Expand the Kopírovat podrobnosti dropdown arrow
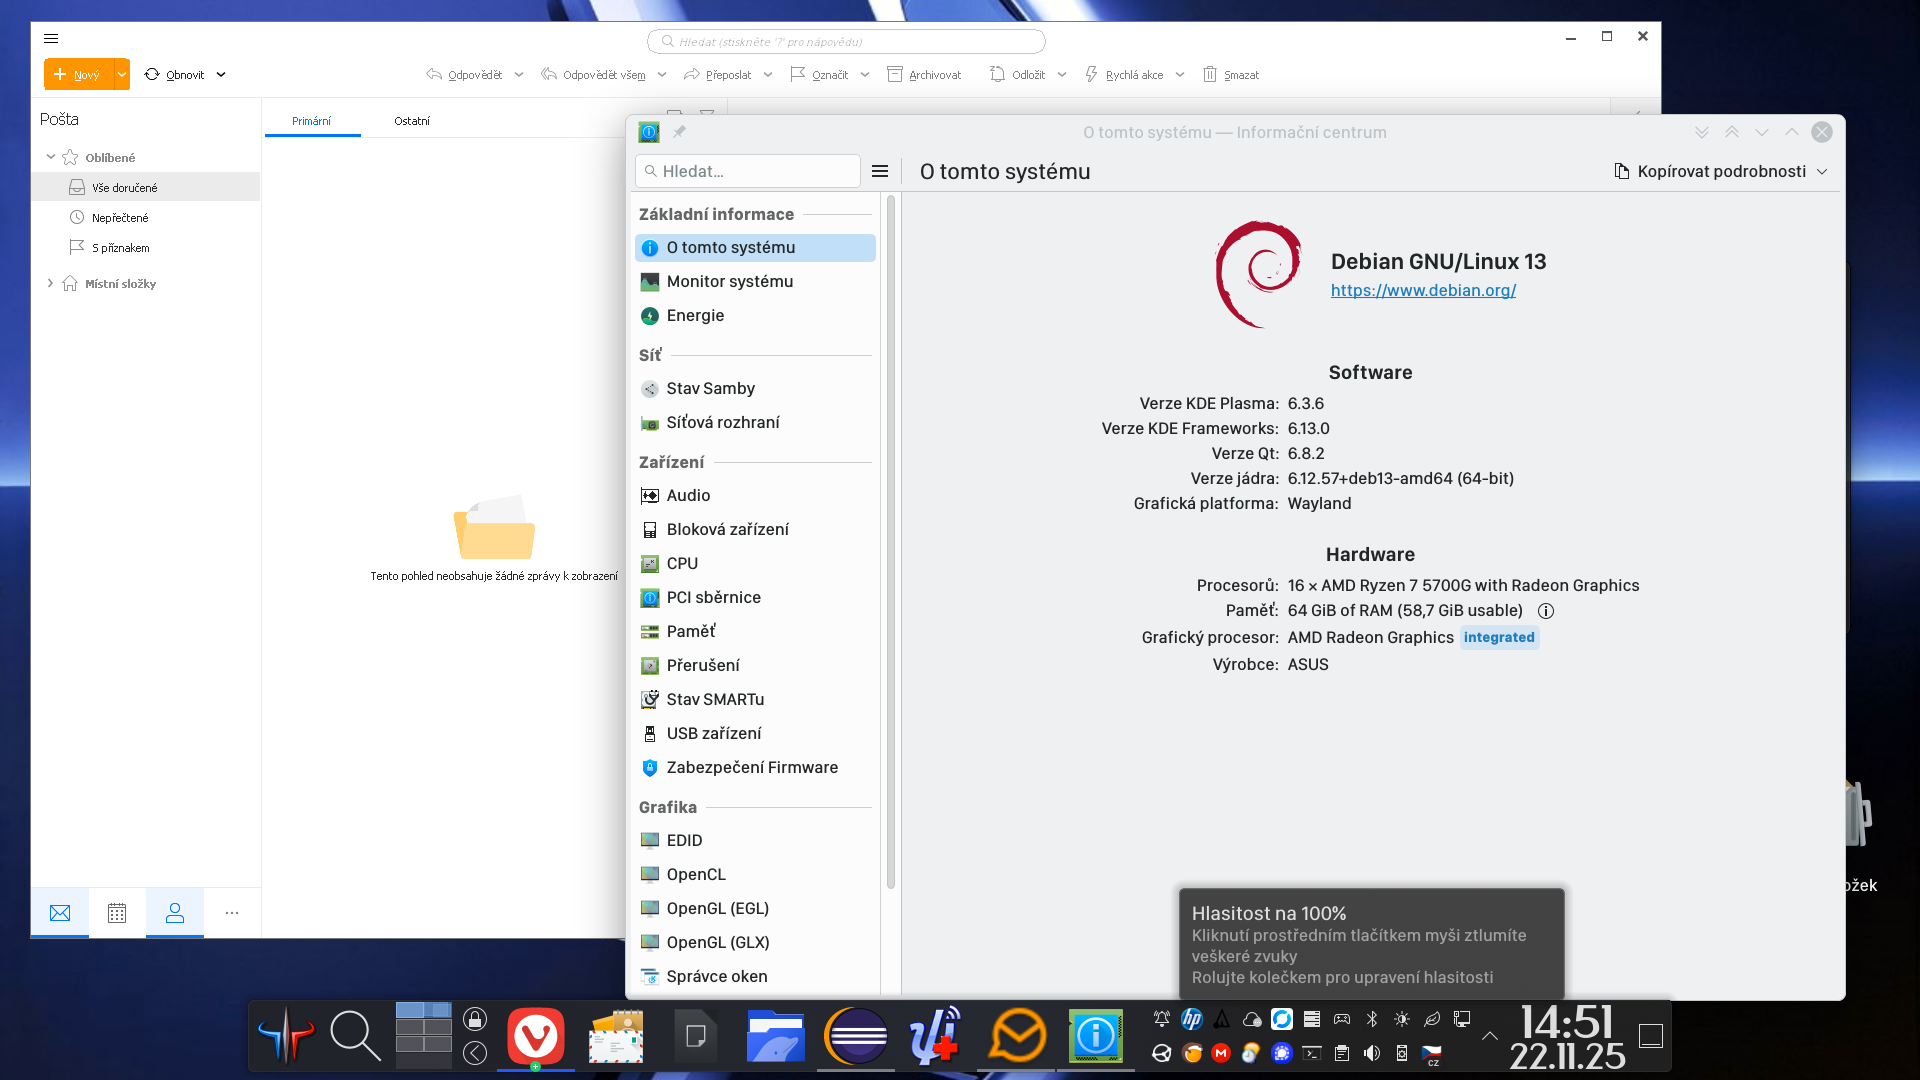 coord(1822,171)
